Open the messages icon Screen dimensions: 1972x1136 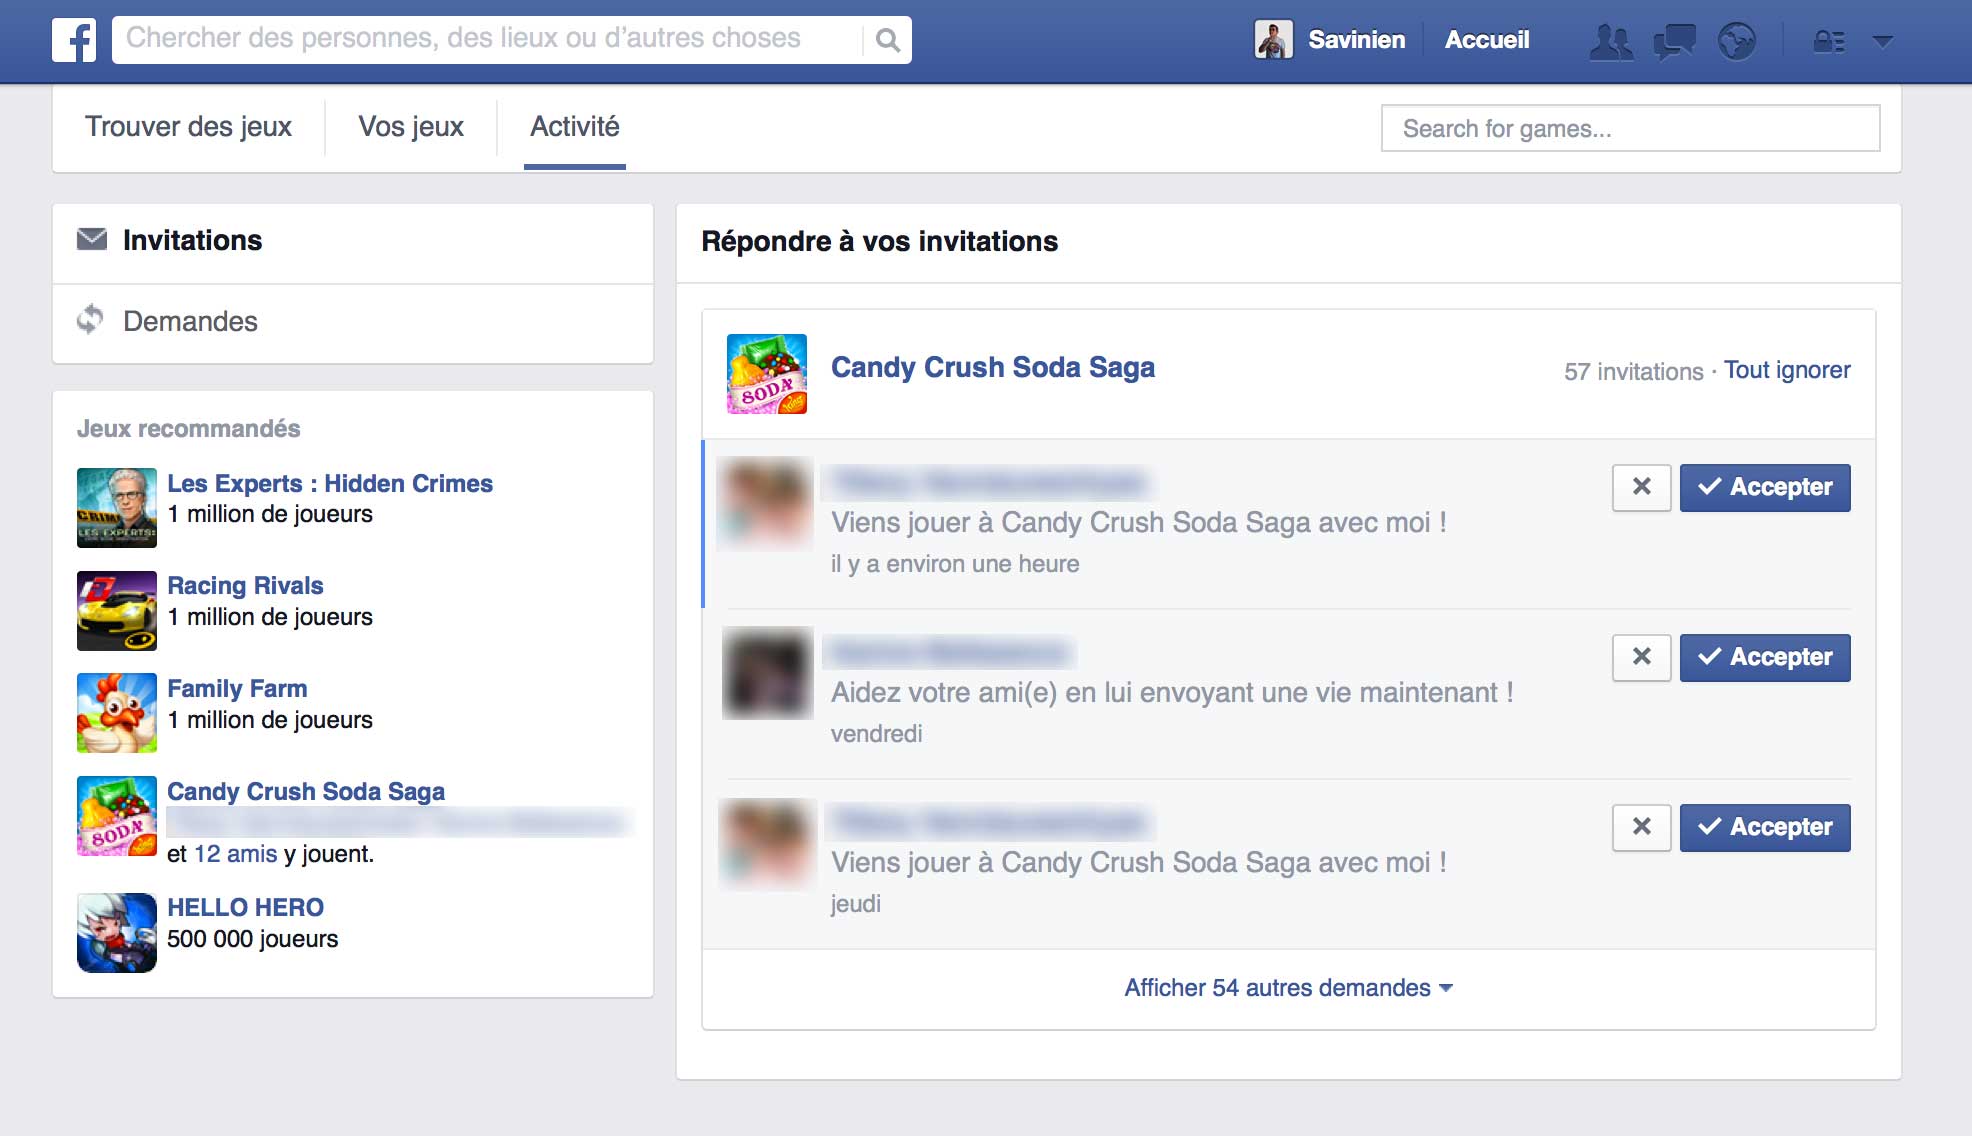[1674, 41]
